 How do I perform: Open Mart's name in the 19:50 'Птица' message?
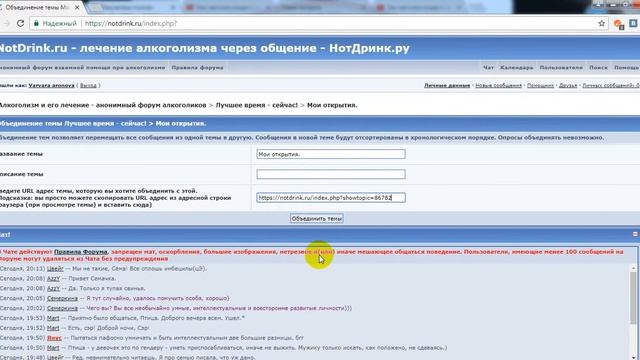53,348
